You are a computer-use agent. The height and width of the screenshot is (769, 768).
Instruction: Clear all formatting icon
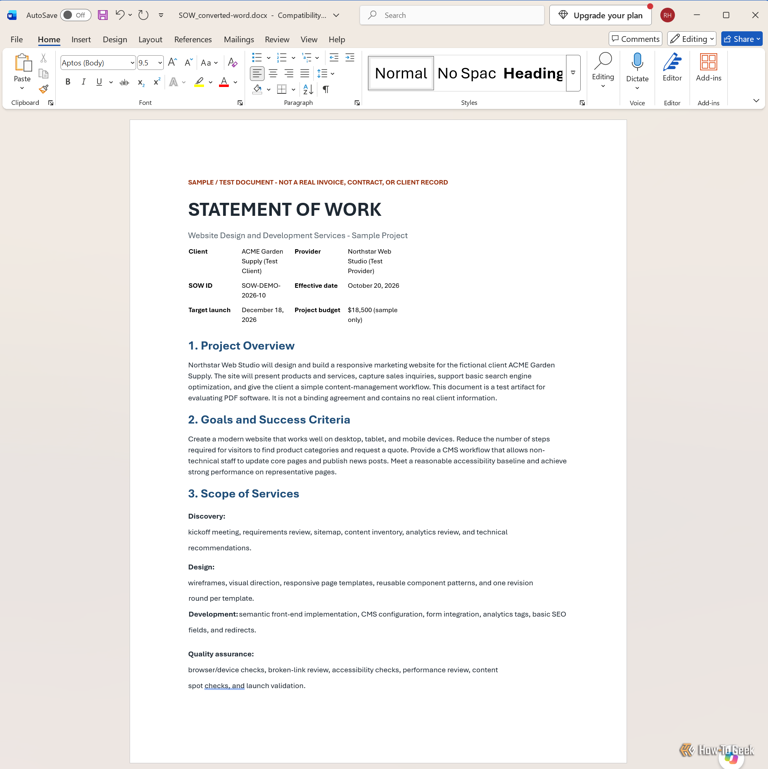coord(232,62)
